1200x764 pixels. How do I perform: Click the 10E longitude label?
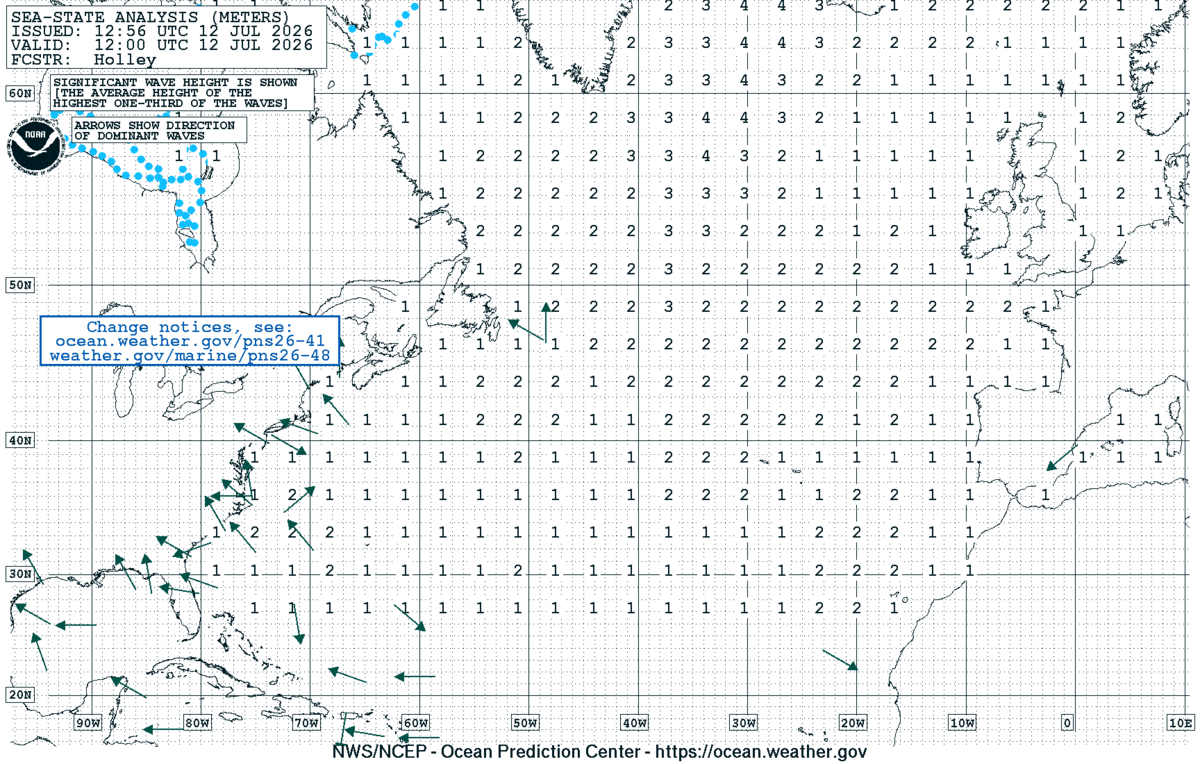coord(1182,723)
